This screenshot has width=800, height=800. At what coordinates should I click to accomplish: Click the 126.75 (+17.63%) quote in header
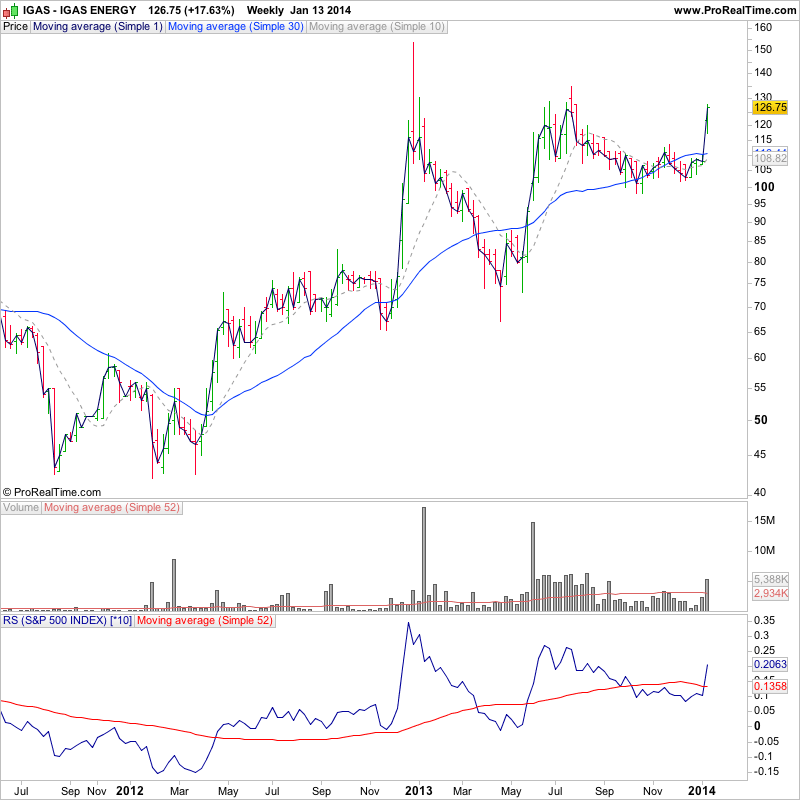click(x=191, y=10)
